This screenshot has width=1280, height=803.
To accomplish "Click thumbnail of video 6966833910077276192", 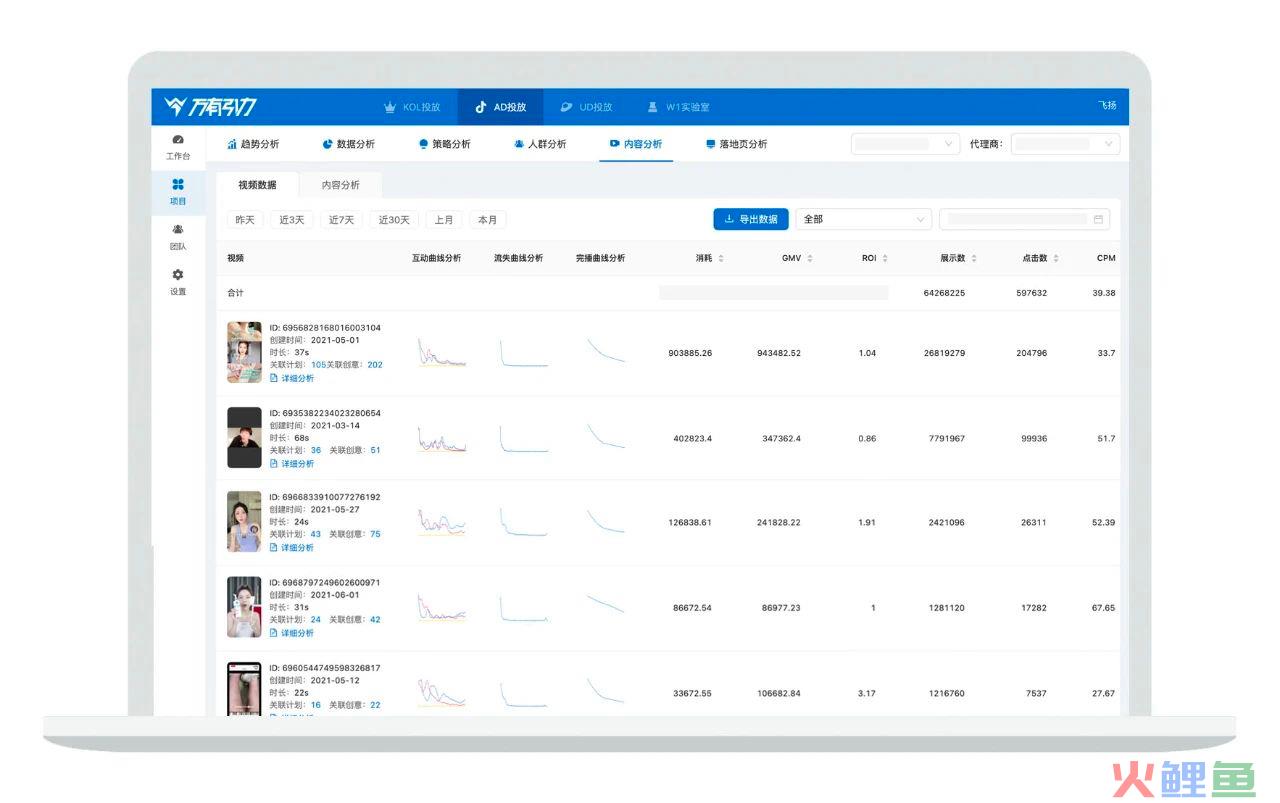I will click(x=244, y=521).
